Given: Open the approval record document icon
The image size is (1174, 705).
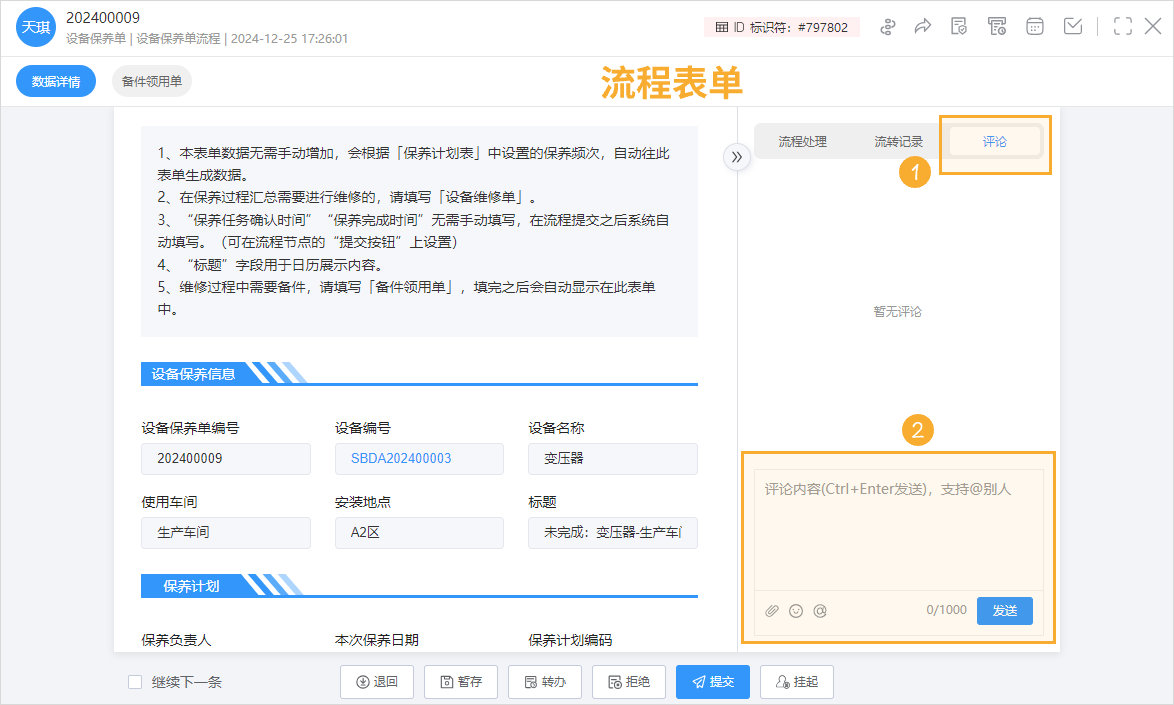Looking at the screenshot, I should (958, 26).
